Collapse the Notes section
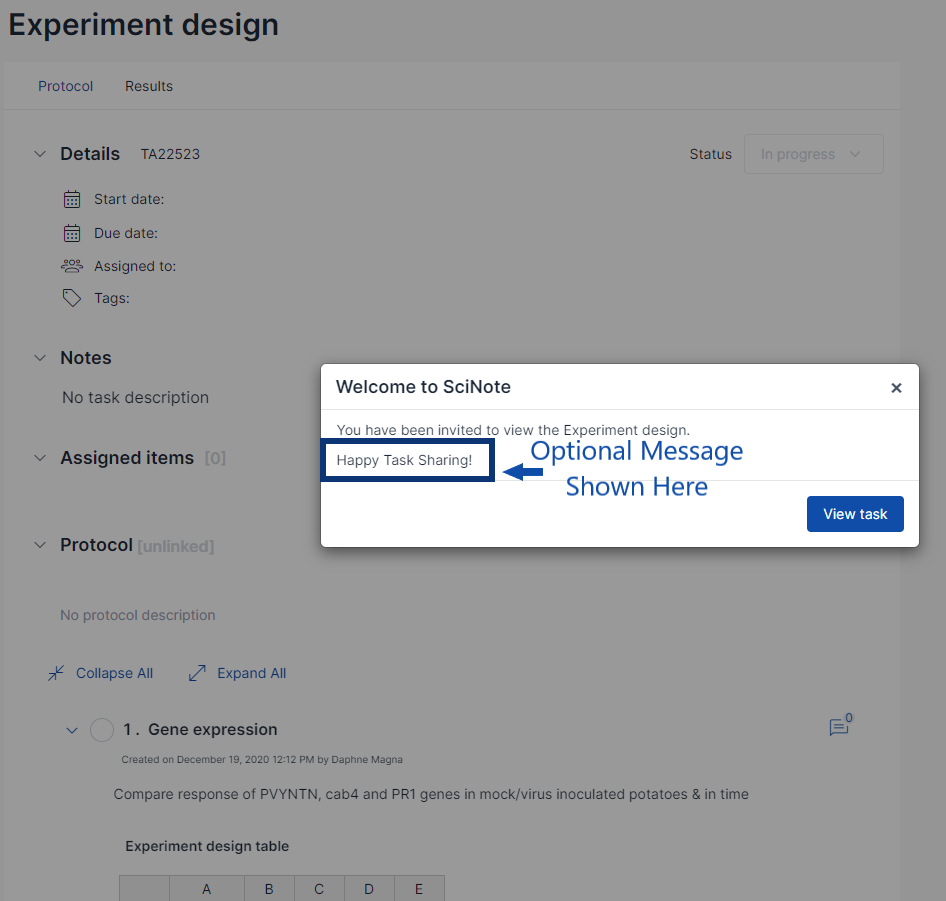 click(x=40, y=358)
